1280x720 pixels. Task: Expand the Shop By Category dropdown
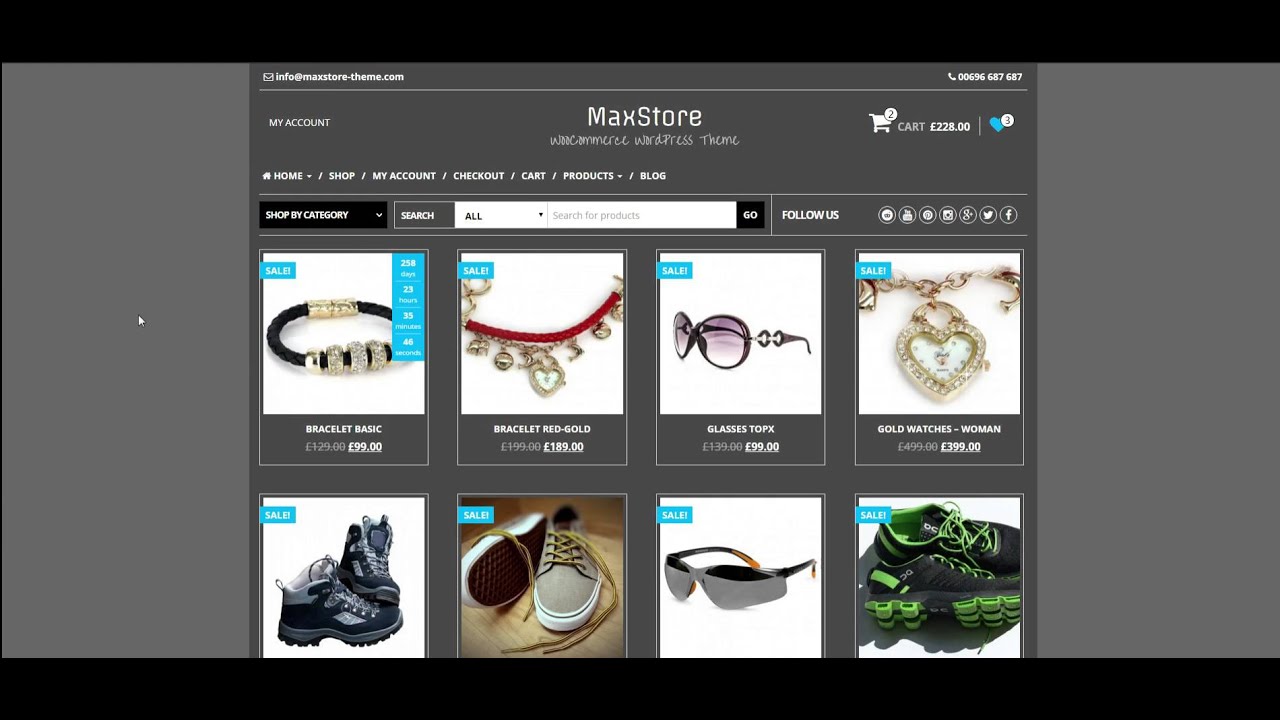coord(323,215)
